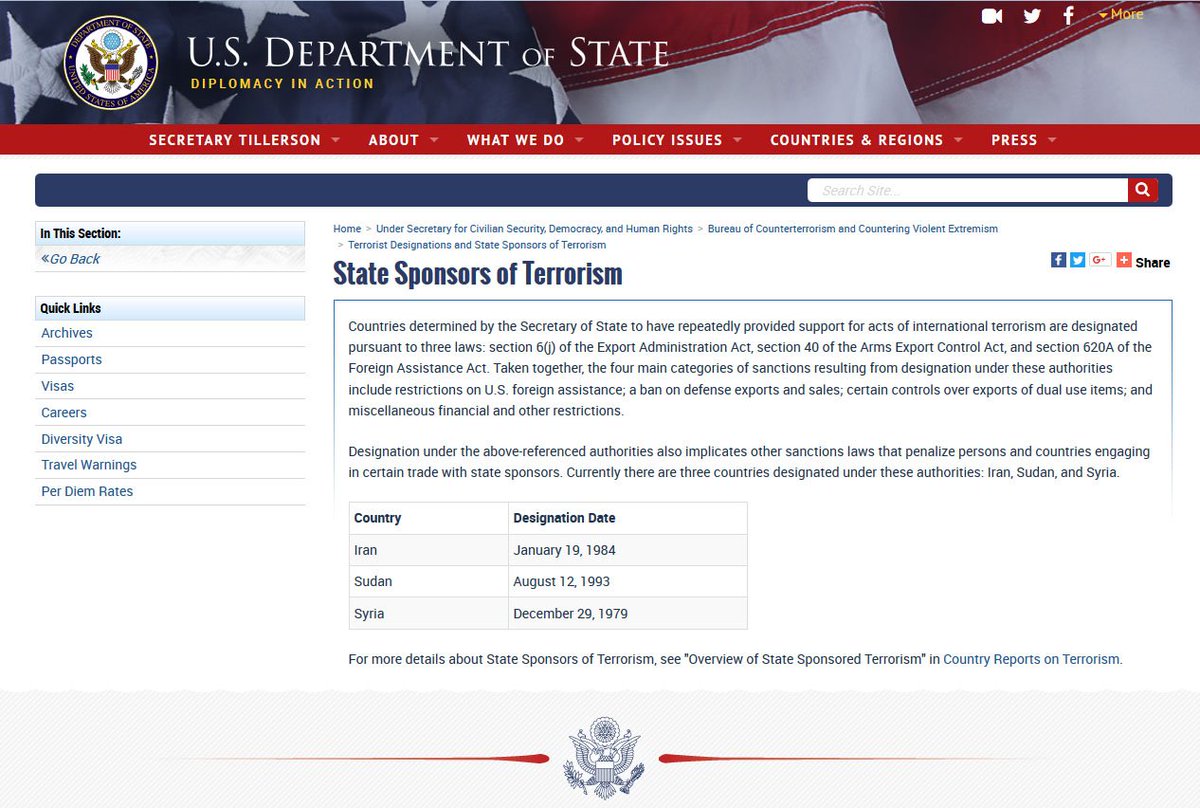Open the Policy Issues menu
The width and height of the screenshot is (1200, 808).
coord(667,140)
